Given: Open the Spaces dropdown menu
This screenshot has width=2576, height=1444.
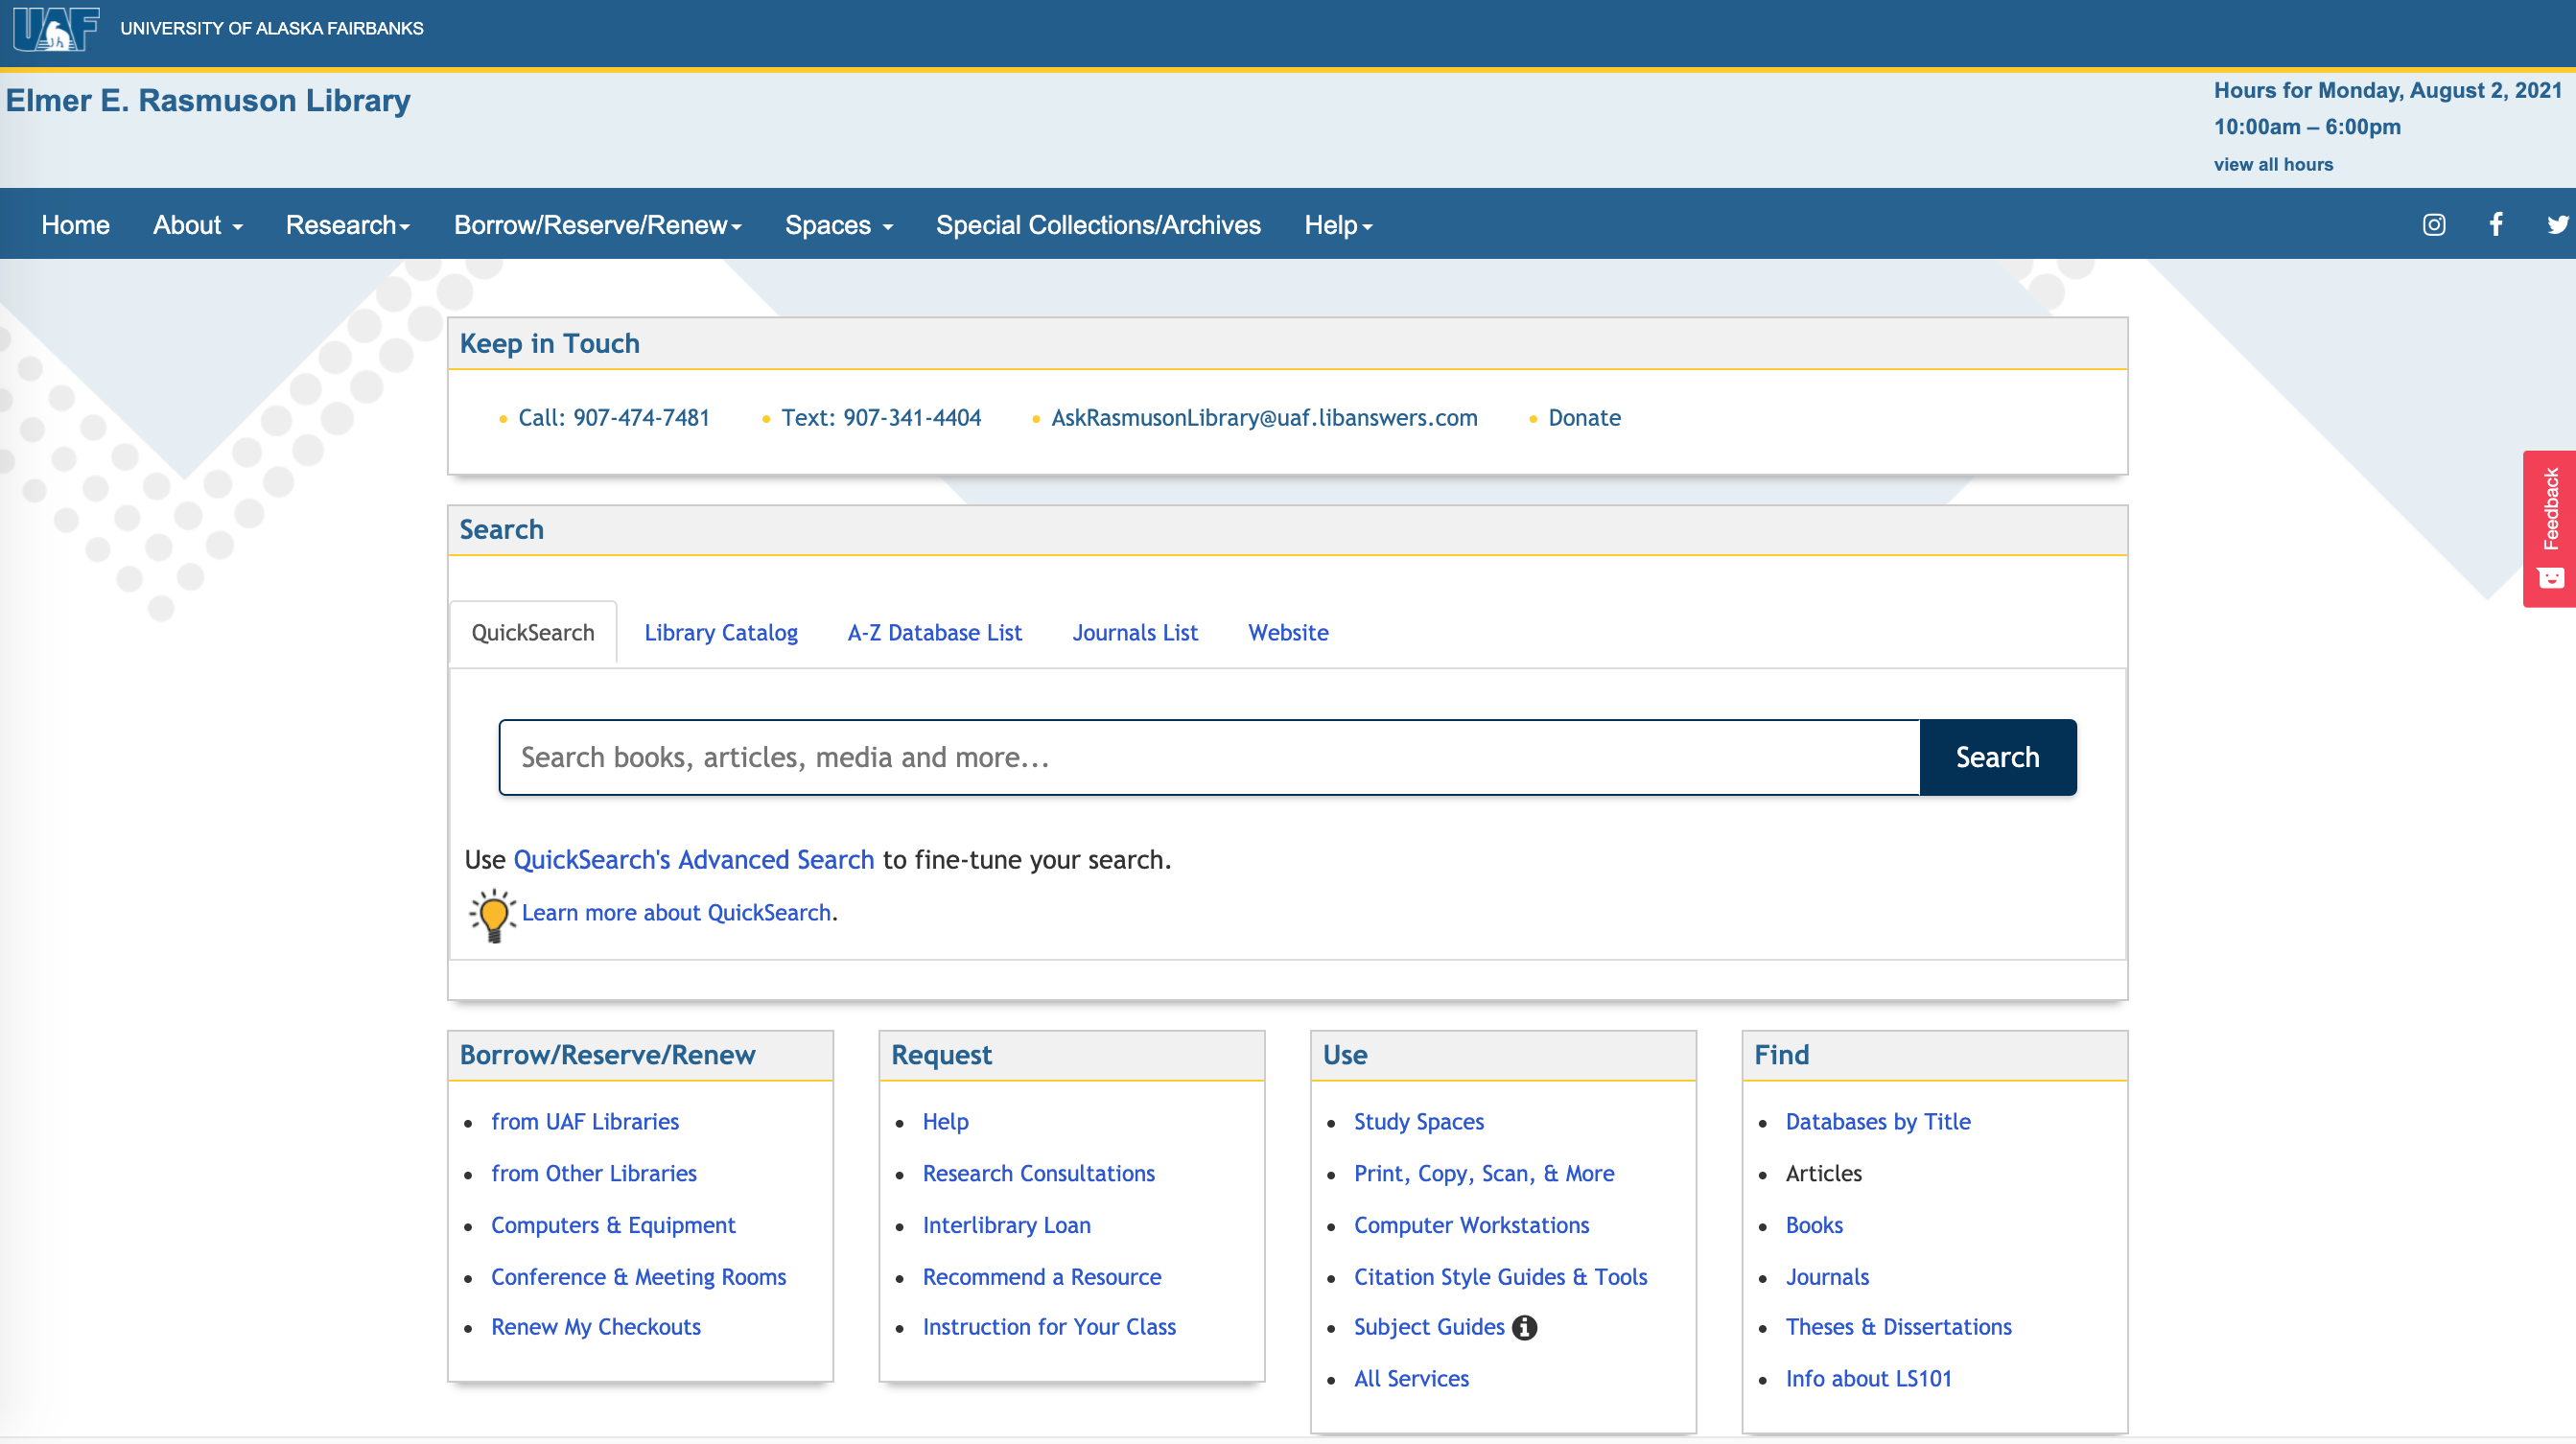Looking at the screenshot, I should pyautogui.click(x=838, y=225).
